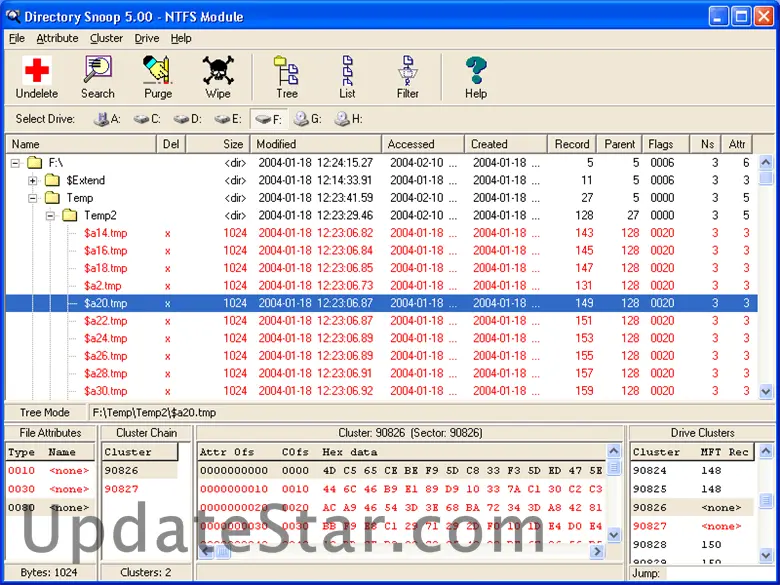This screenshot has height=585, width=780.
Task: Open the Drive menu
Action: pyautogui.click(x=147, y=38)
